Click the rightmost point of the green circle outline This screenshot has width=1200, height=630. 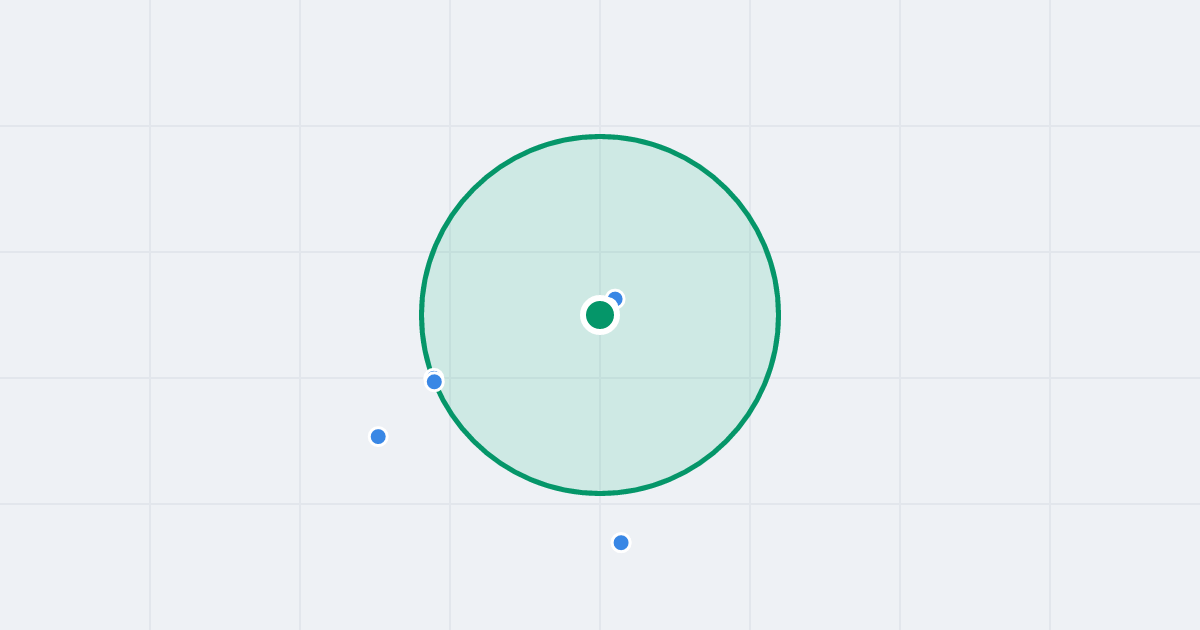pyautogui.click(x=779, y=315)
